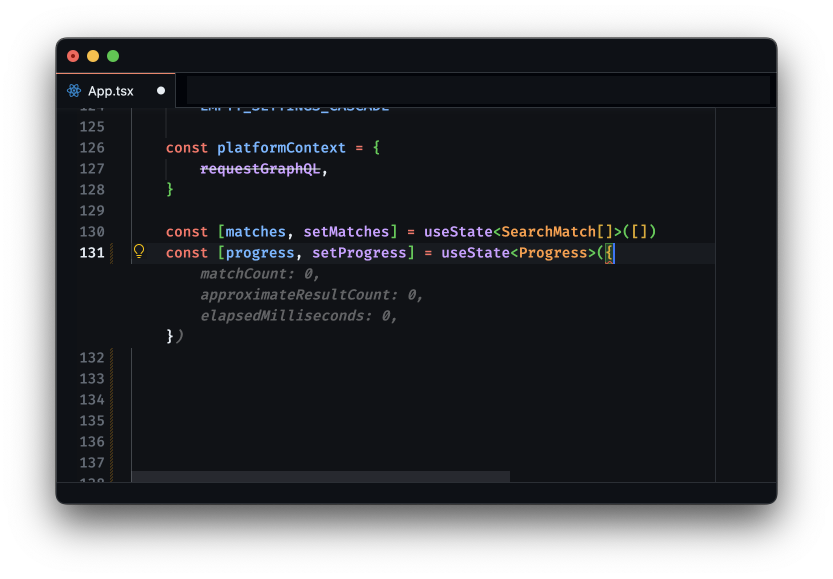Click the useState call on line 130
Viewport: 833px width, 579px height.
pyautogui.click(x=458, y=232)
